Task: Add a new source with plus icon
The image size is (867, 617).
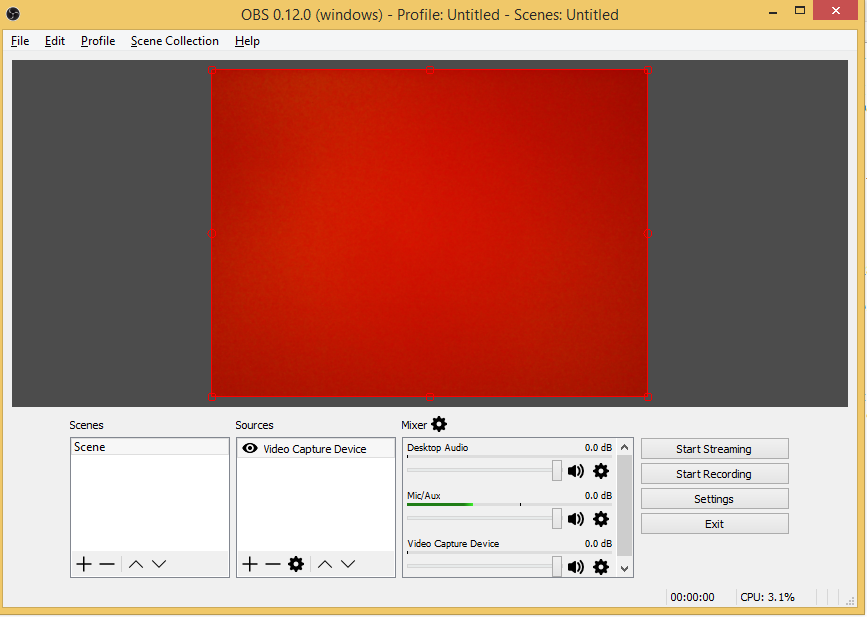Action: coord(250,564)
